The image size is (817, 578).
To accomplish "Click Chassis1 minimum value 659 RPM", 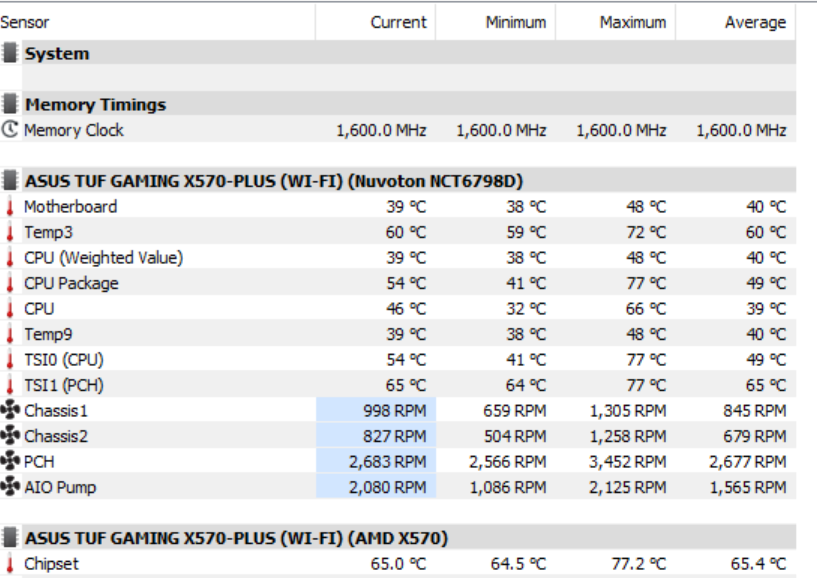I will point(514,411).
